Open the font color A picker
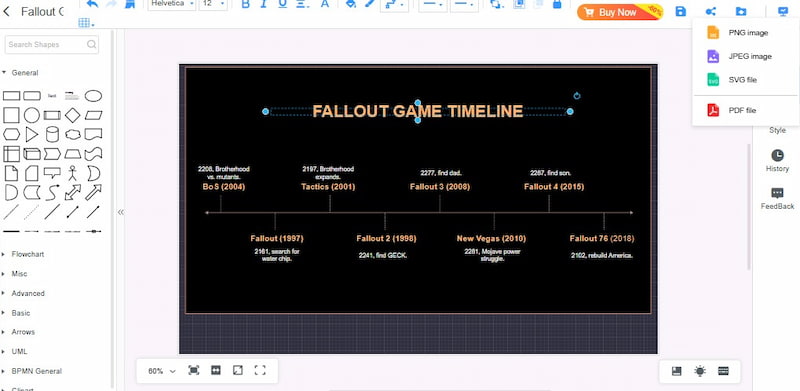 pyautogui.click(x=324, y=4)
